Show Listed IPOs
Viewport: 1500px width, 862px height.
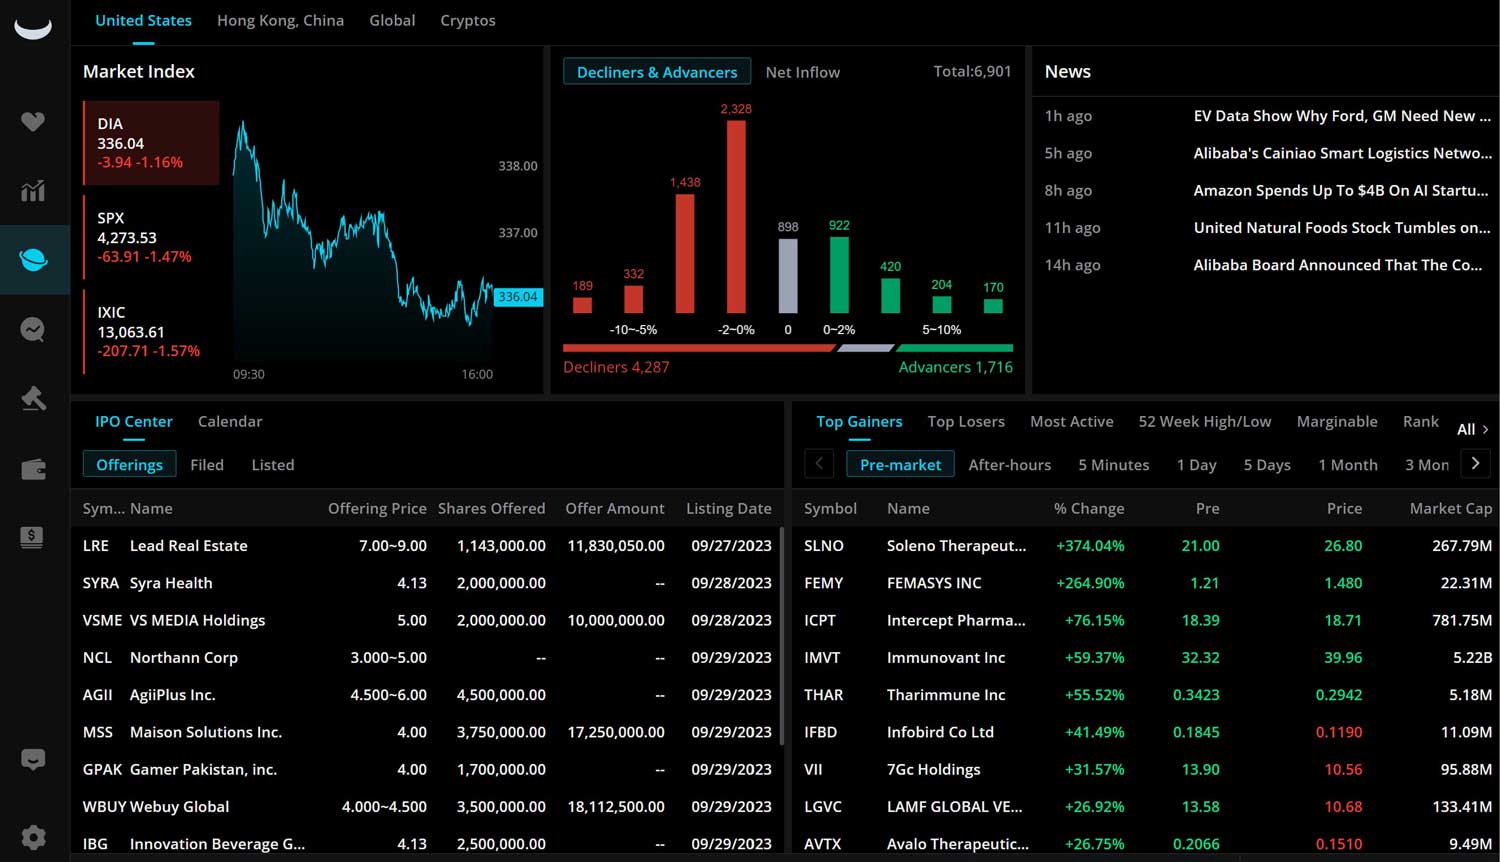click(x=273, y=465)
